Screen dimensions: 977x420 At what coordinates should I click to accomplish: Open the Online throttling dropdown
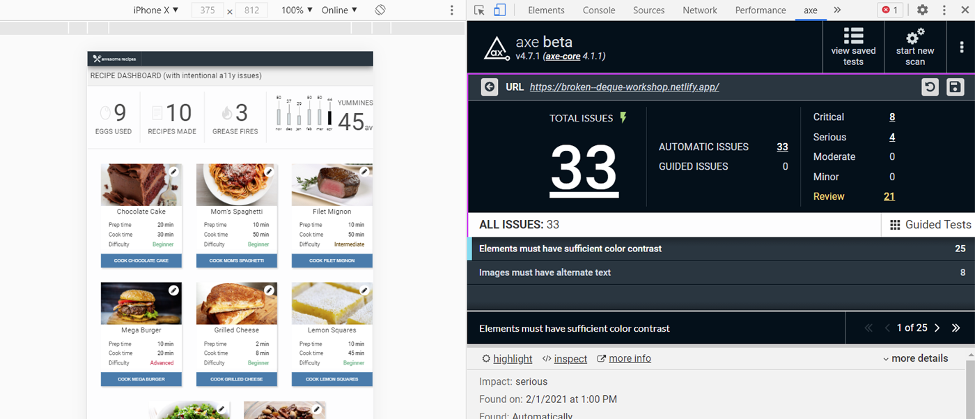tap(340, 10)
